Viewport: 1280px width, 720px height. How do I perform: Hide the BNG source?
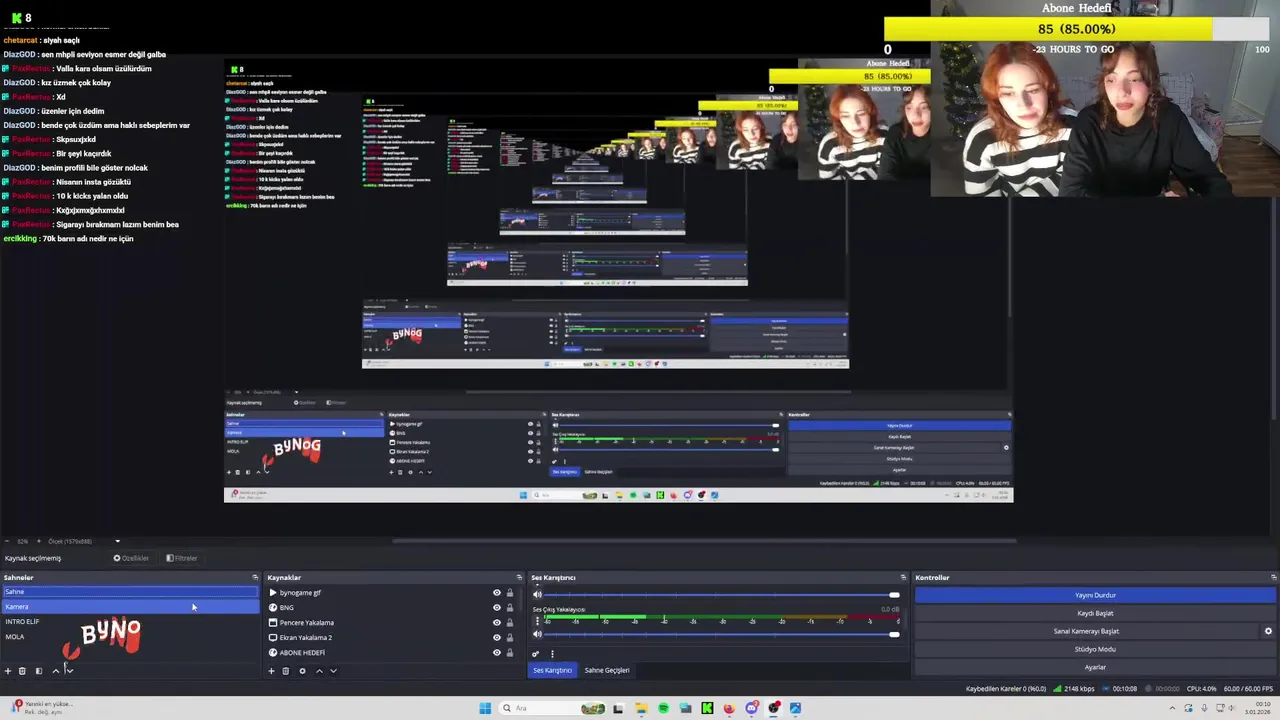496,608
